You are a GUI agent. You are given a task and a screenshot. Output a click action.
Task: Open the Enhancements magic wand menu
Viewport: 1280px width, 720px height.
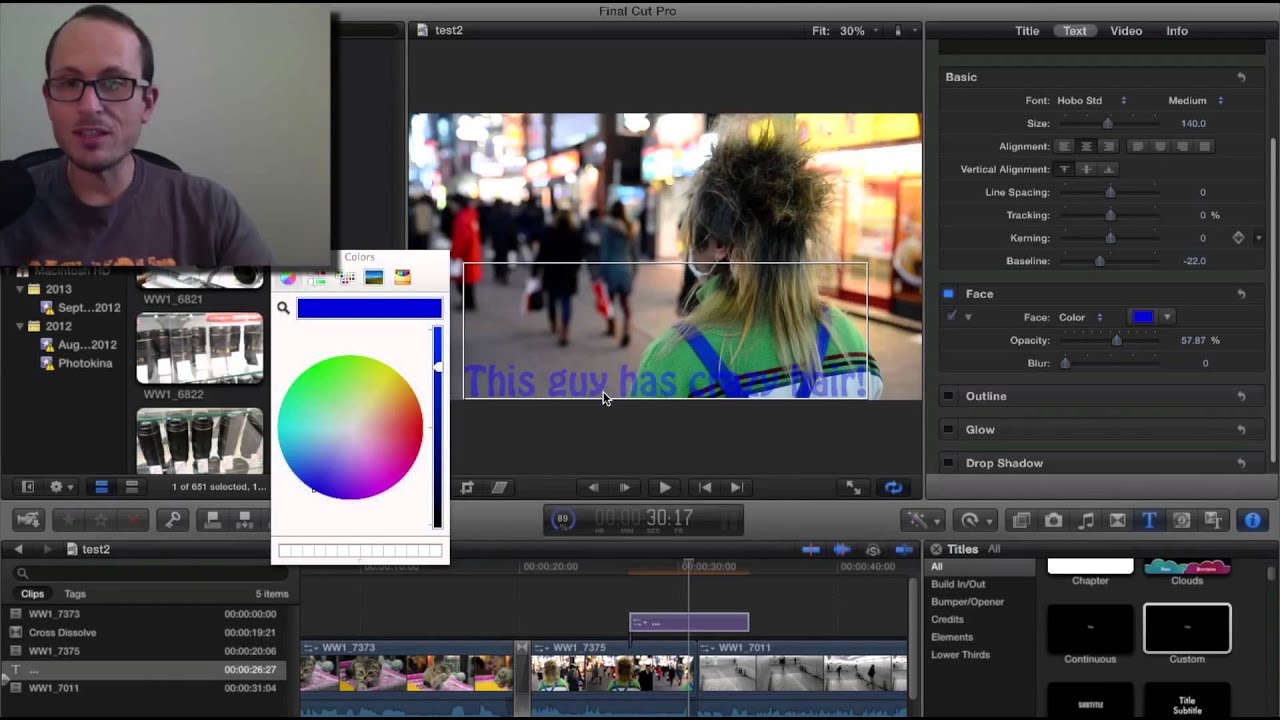[x=921, y=520]
